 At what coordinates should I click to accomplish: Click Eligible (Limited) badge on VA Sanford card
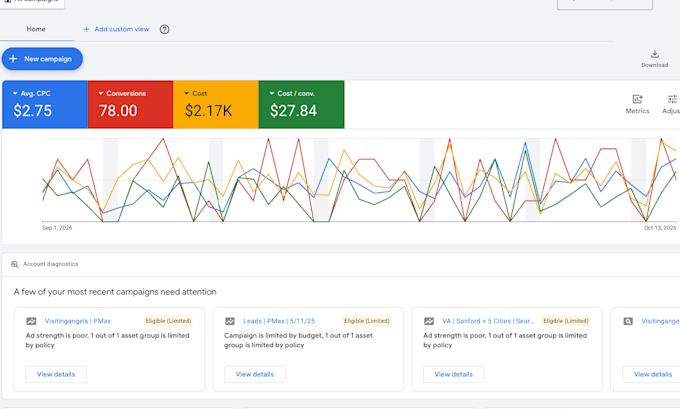click(566, 321)
